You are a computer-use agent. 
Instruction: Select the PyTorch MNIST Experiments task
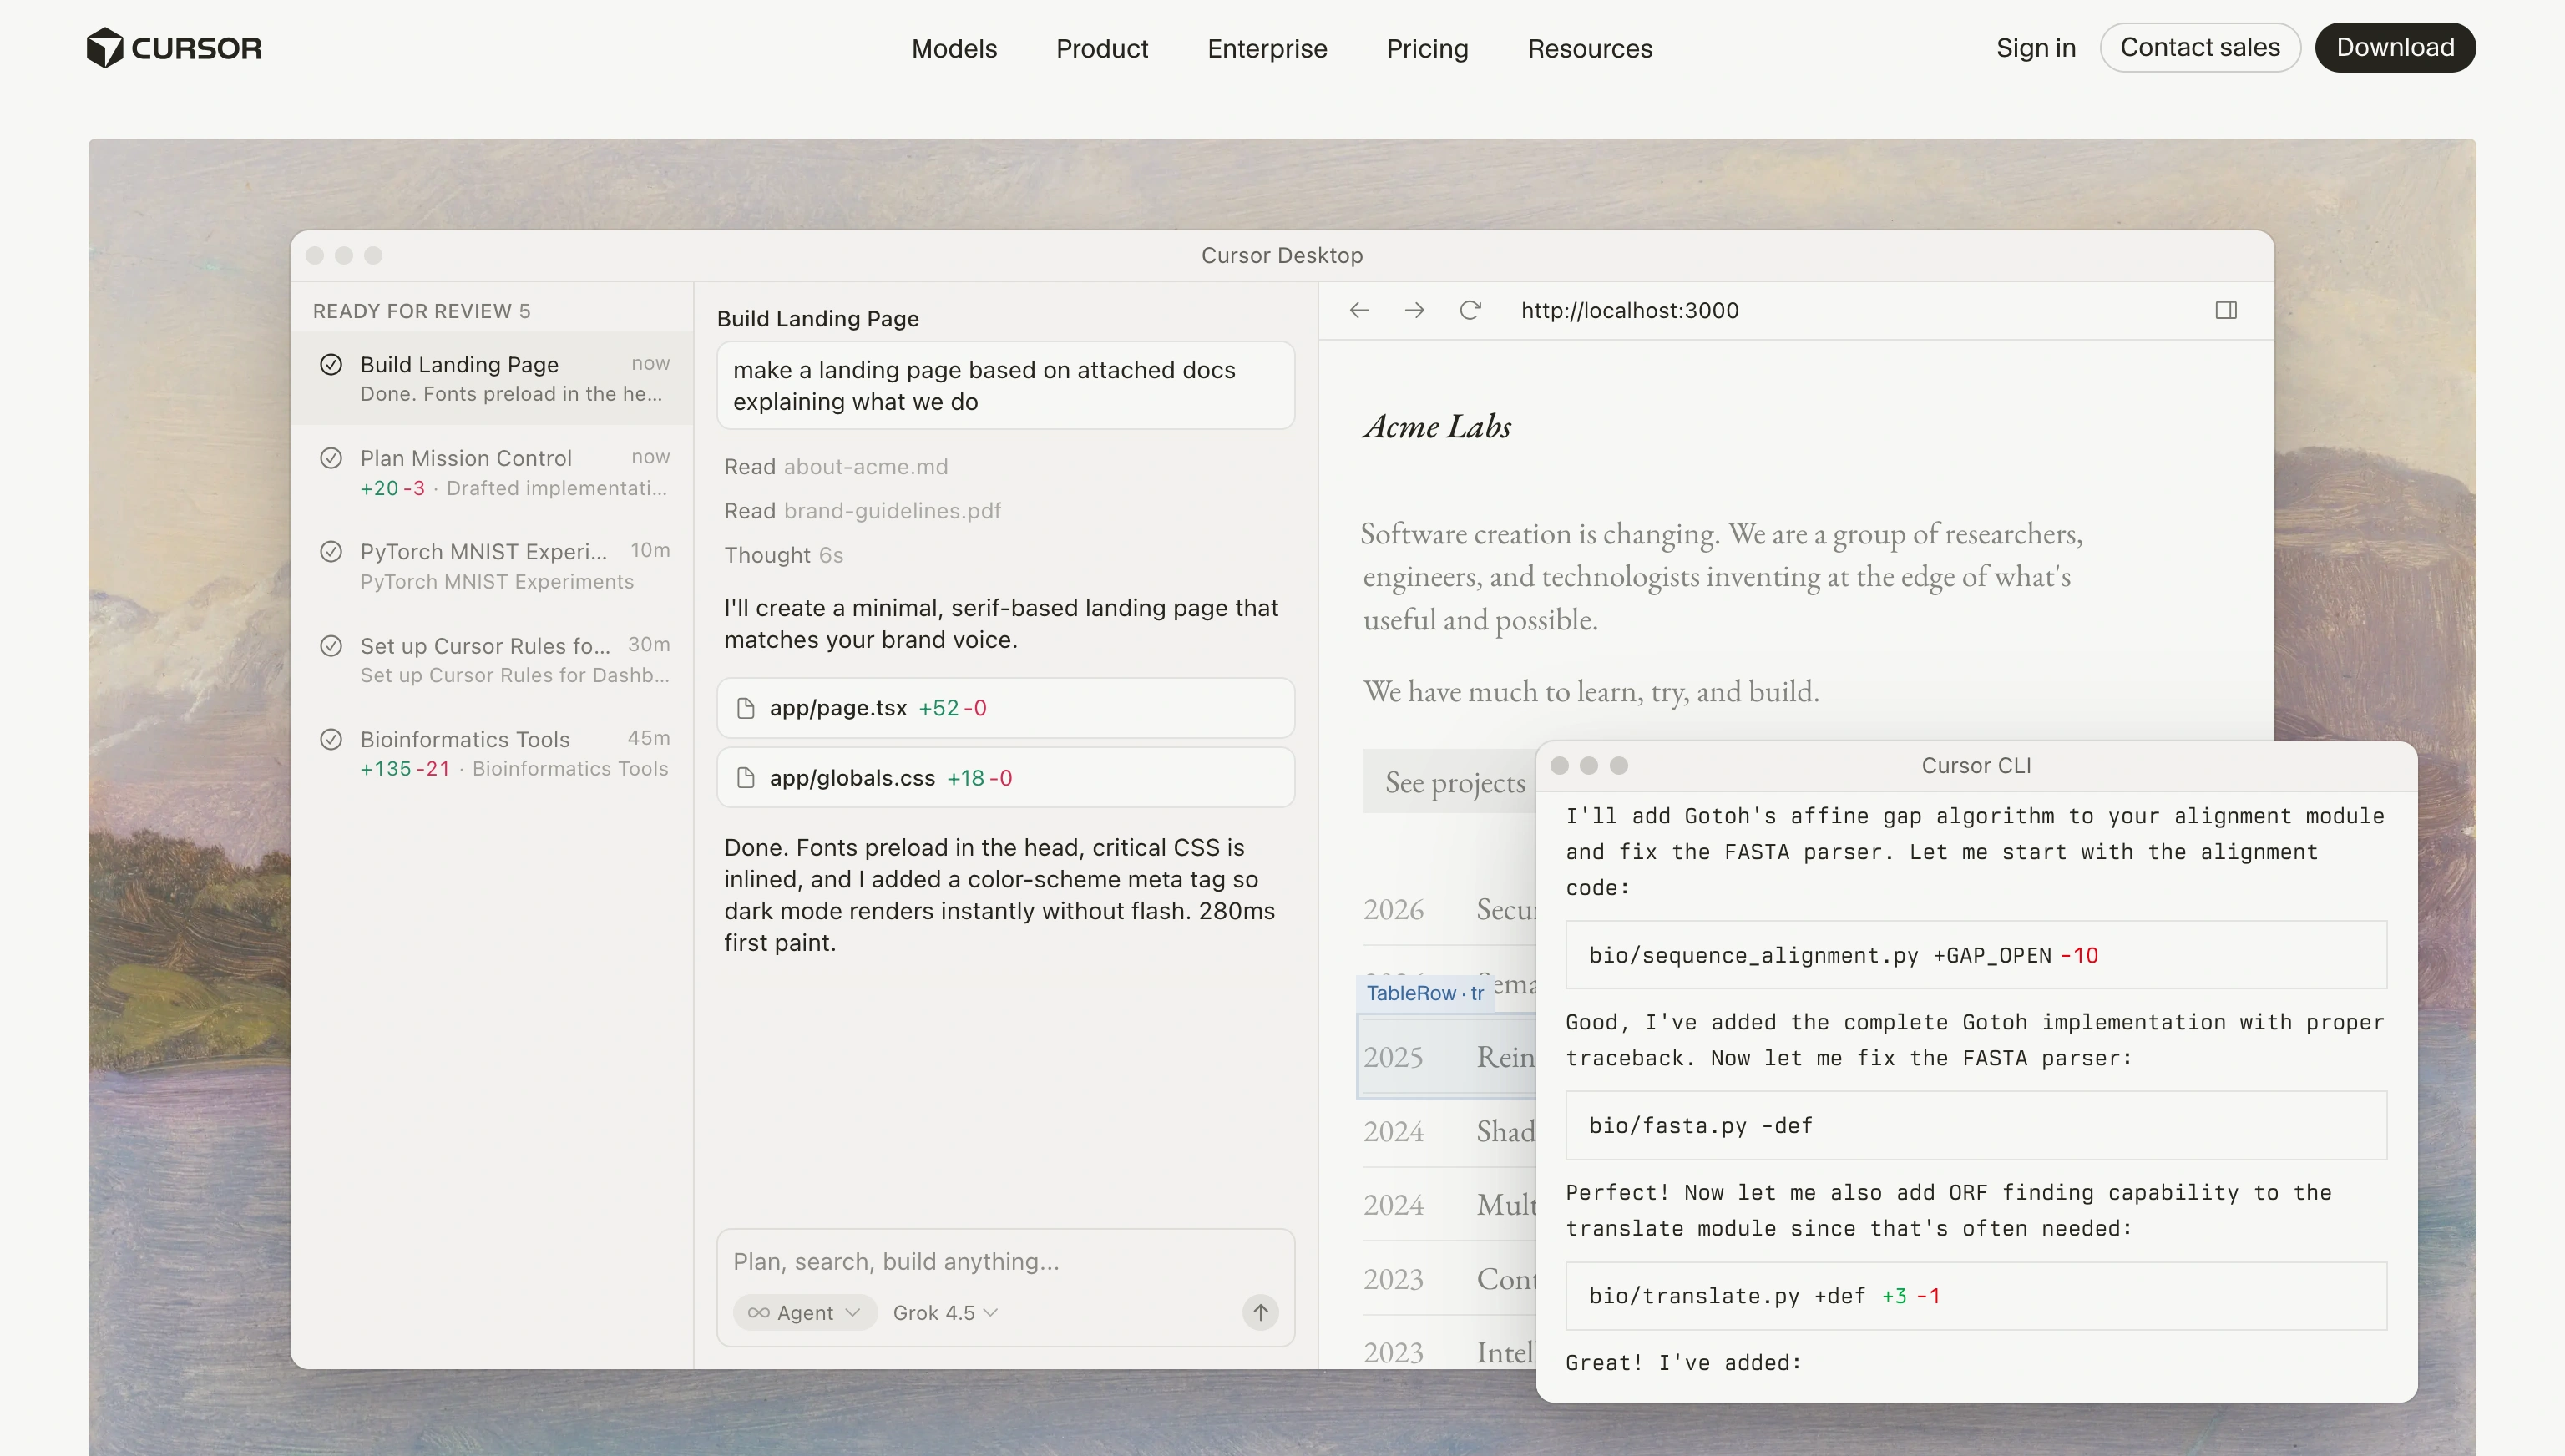pyautogui.click(x=492, y=566)
